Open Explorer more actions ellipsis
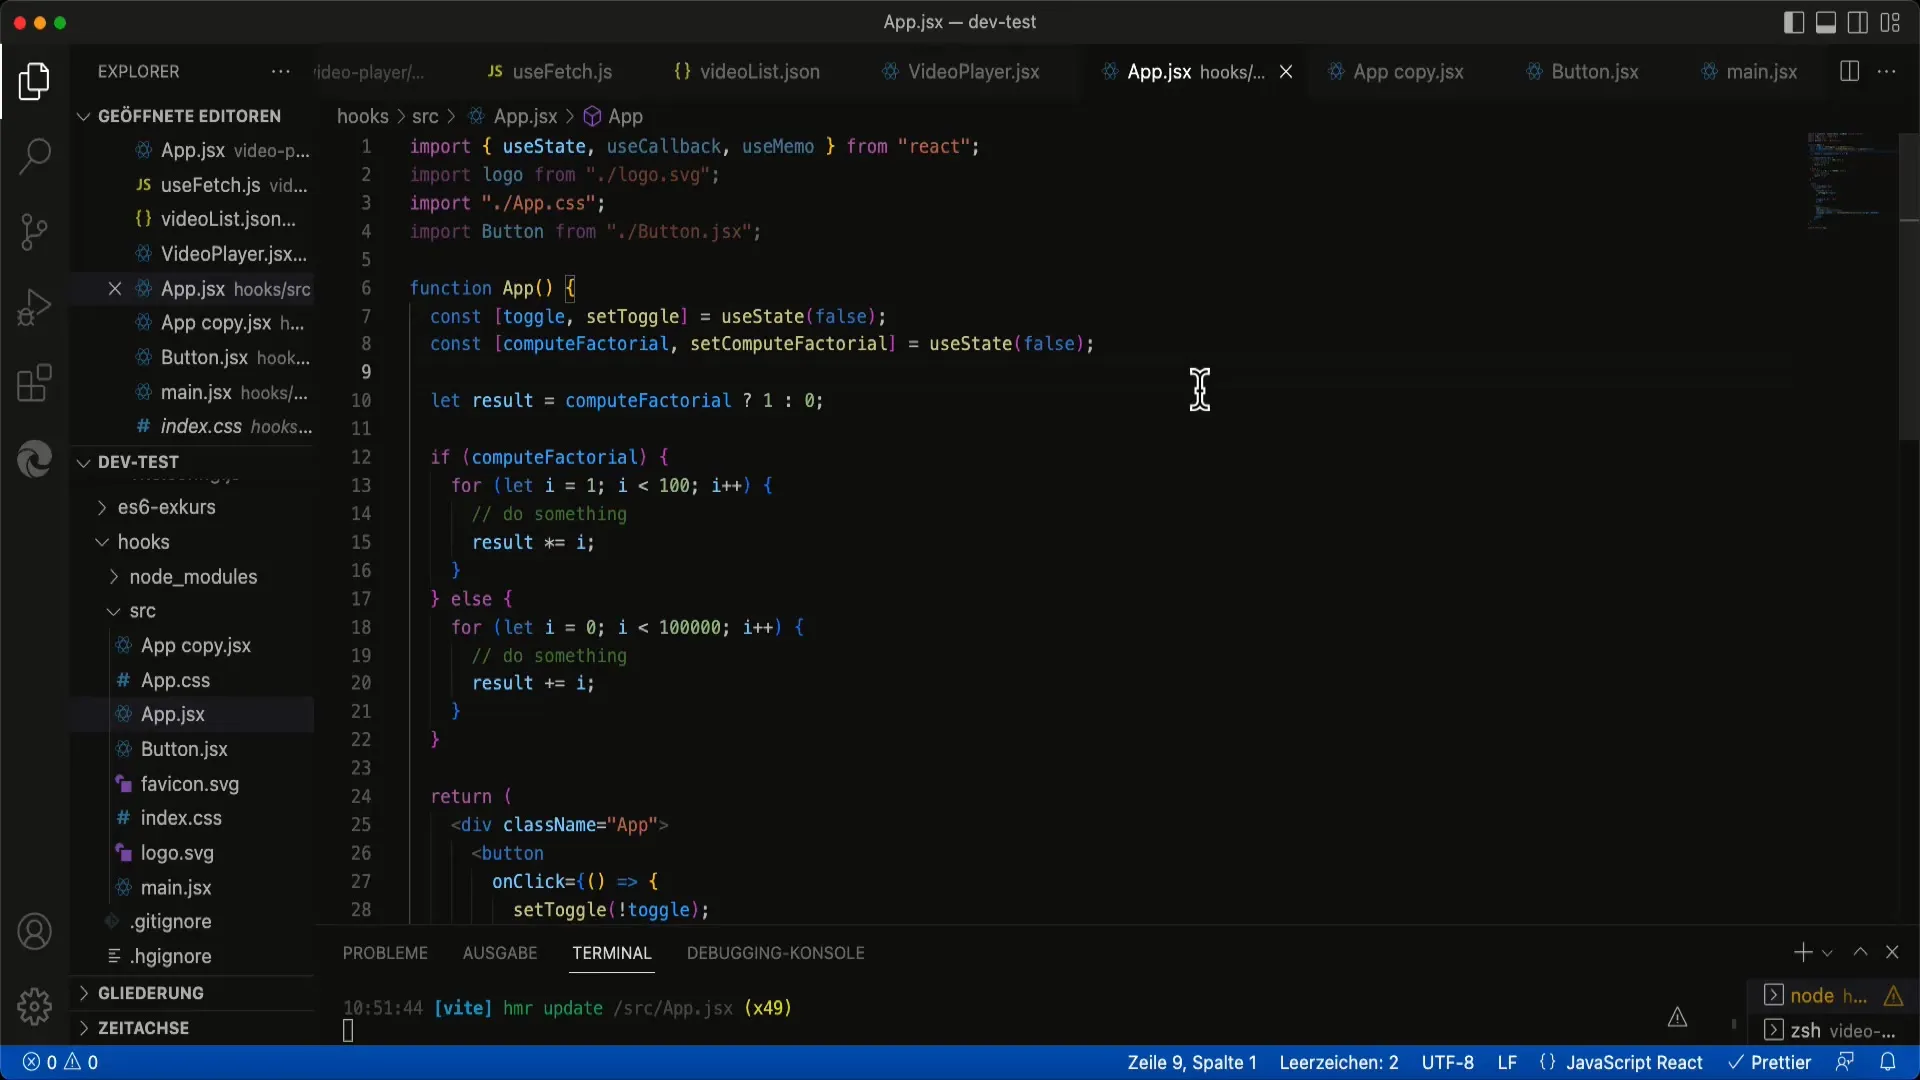The image size is (1920, 1080). click(x=281, y=72)
